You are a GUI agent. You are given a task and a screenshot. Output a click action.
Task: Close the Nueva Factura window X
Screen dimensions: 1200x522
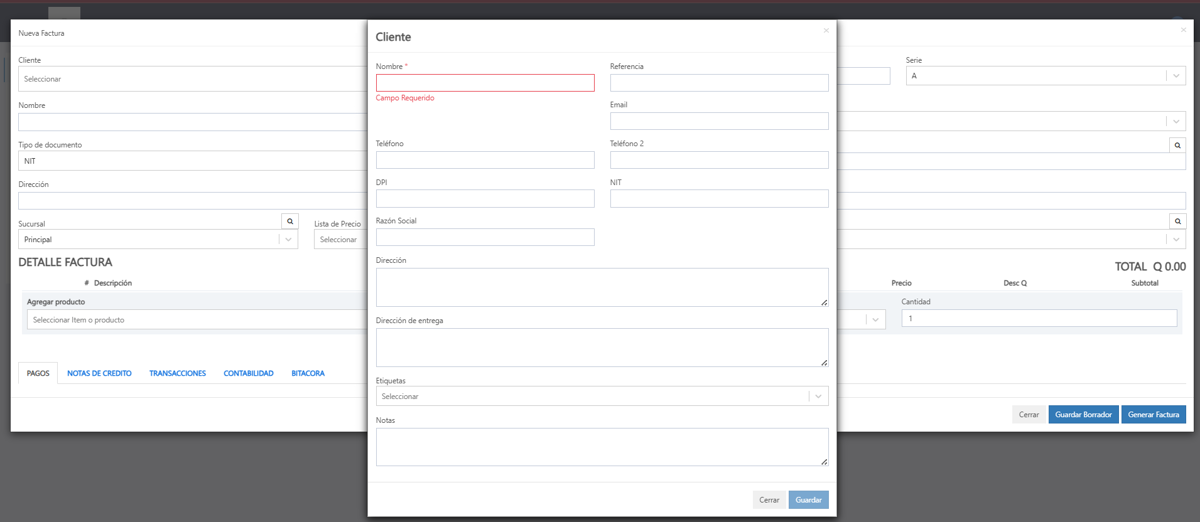1184,31
